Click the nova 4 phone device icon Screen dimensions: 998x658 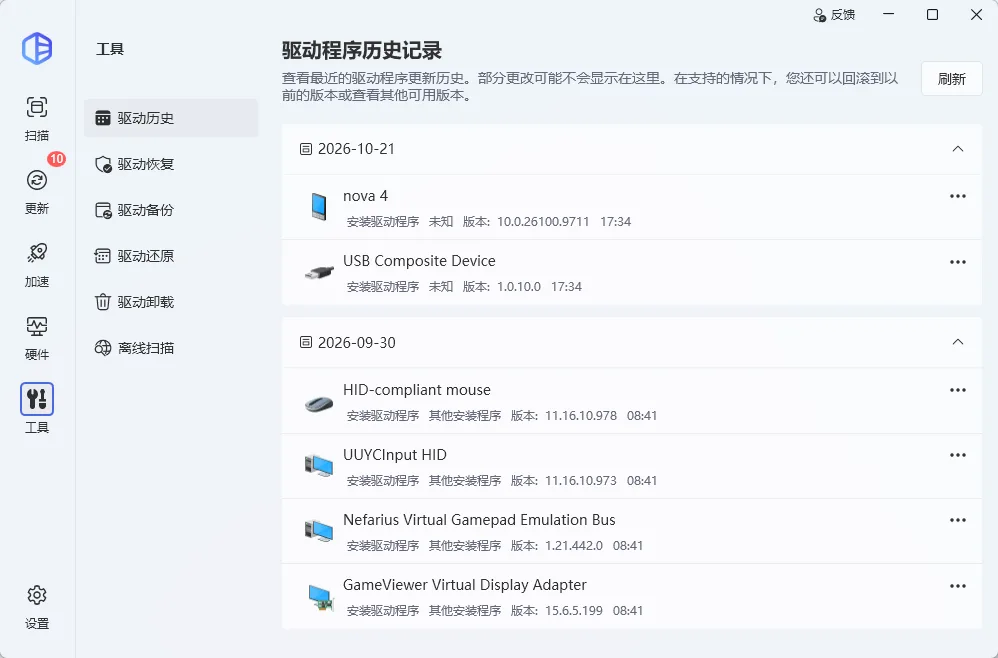(319, 207)
